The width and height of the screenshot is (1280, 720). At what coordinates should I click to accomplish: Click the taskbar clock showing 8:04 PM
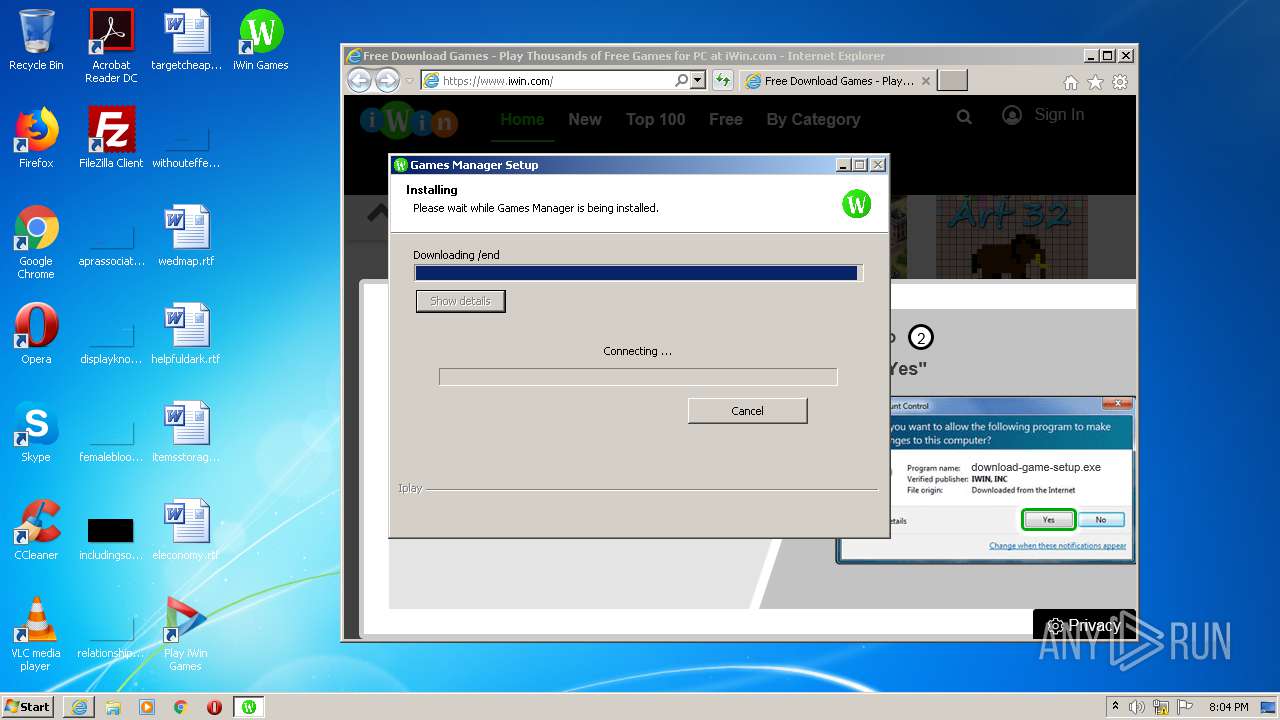[1228, 707]
